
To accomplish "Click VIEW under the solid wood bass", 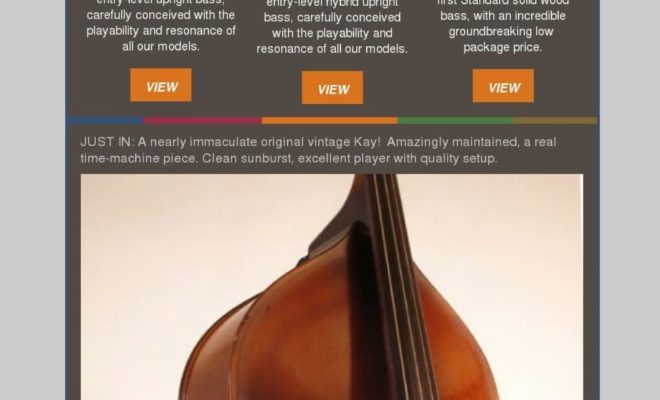I will 503,86.
